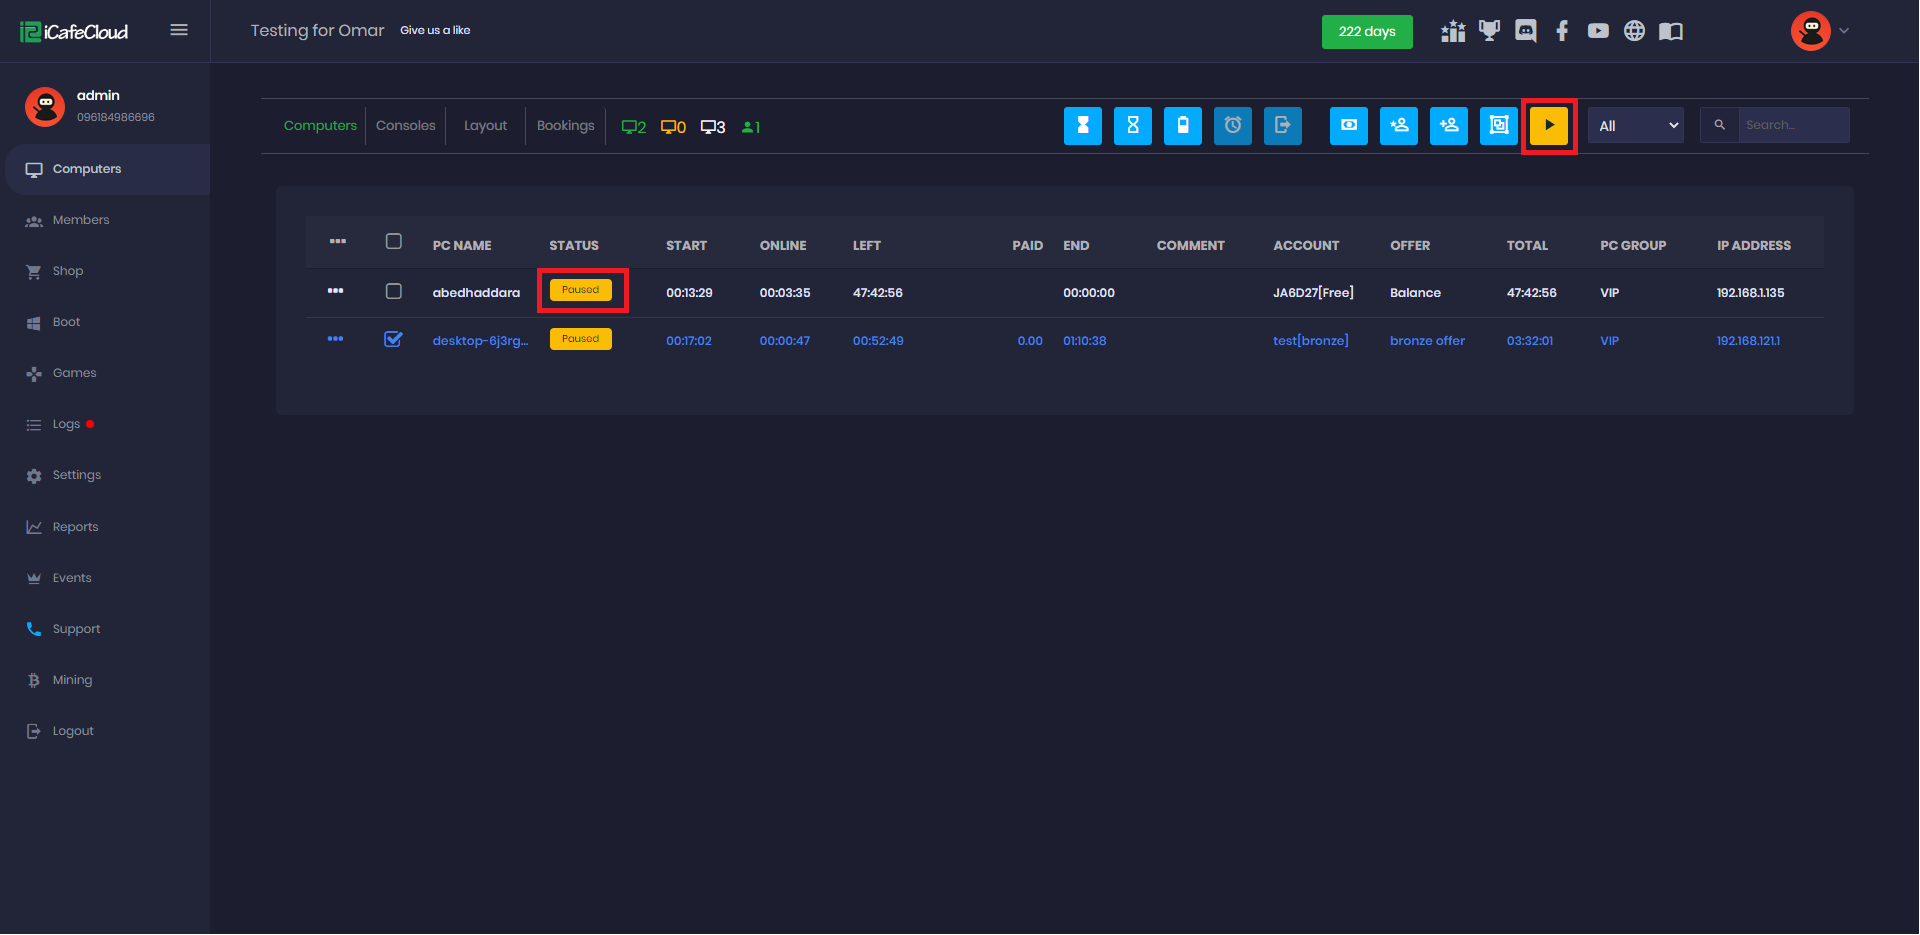Open Members in the sidebar
Viewport: 1920px width, 935px height.
click(x=81, y=220)
